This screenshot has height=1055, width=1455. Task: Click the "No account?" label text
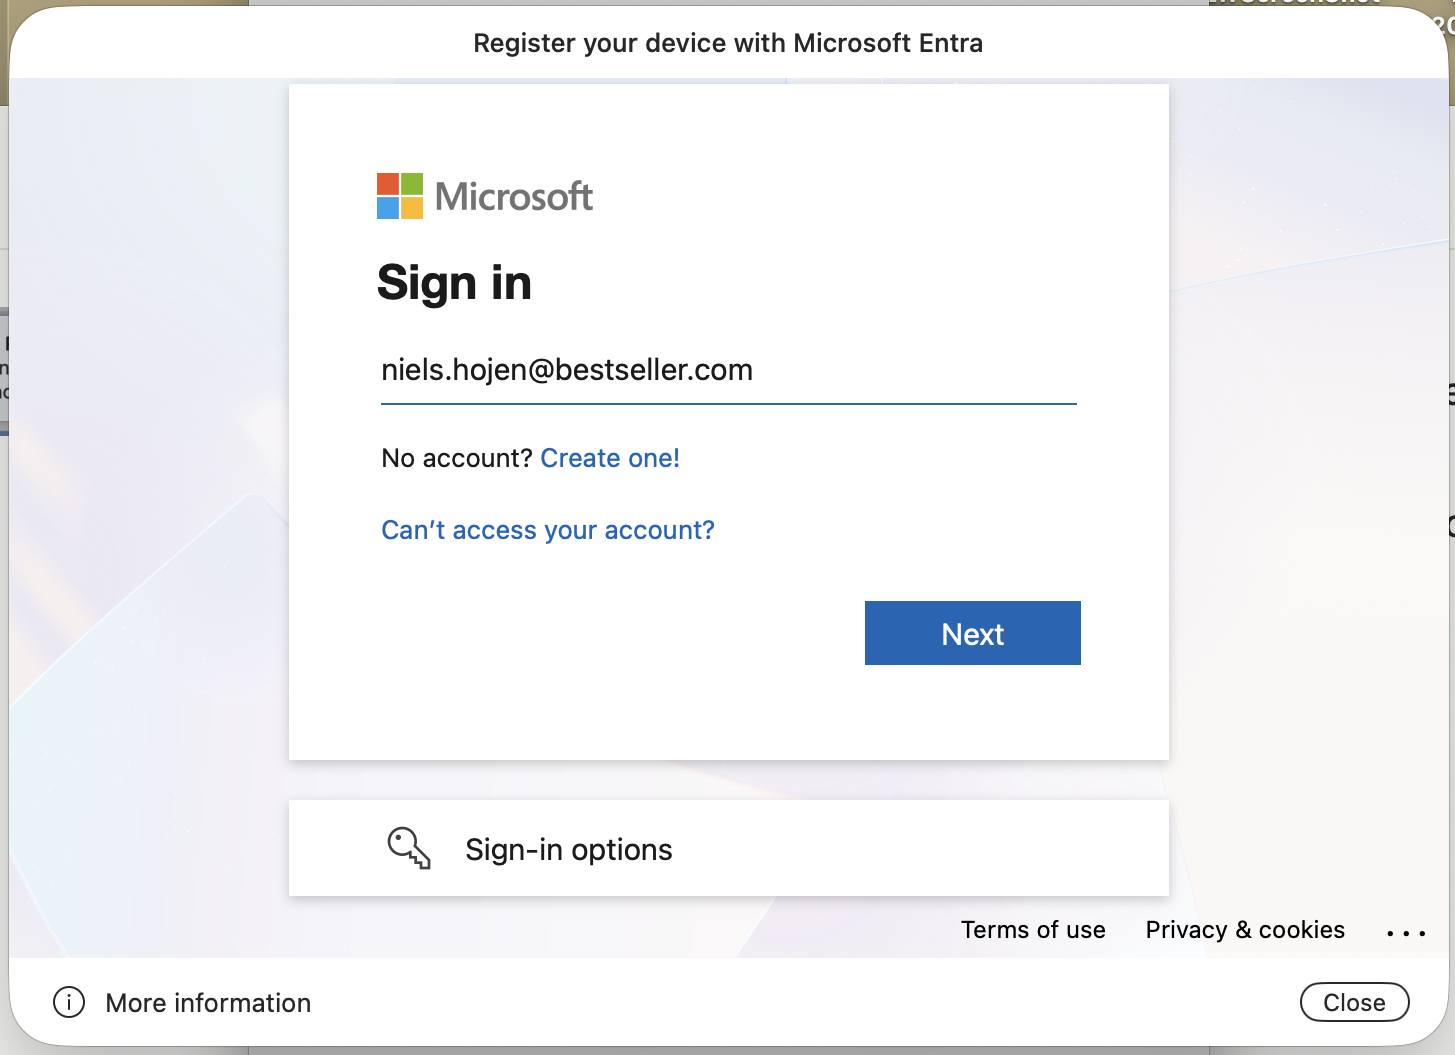[x=457, y=458]
